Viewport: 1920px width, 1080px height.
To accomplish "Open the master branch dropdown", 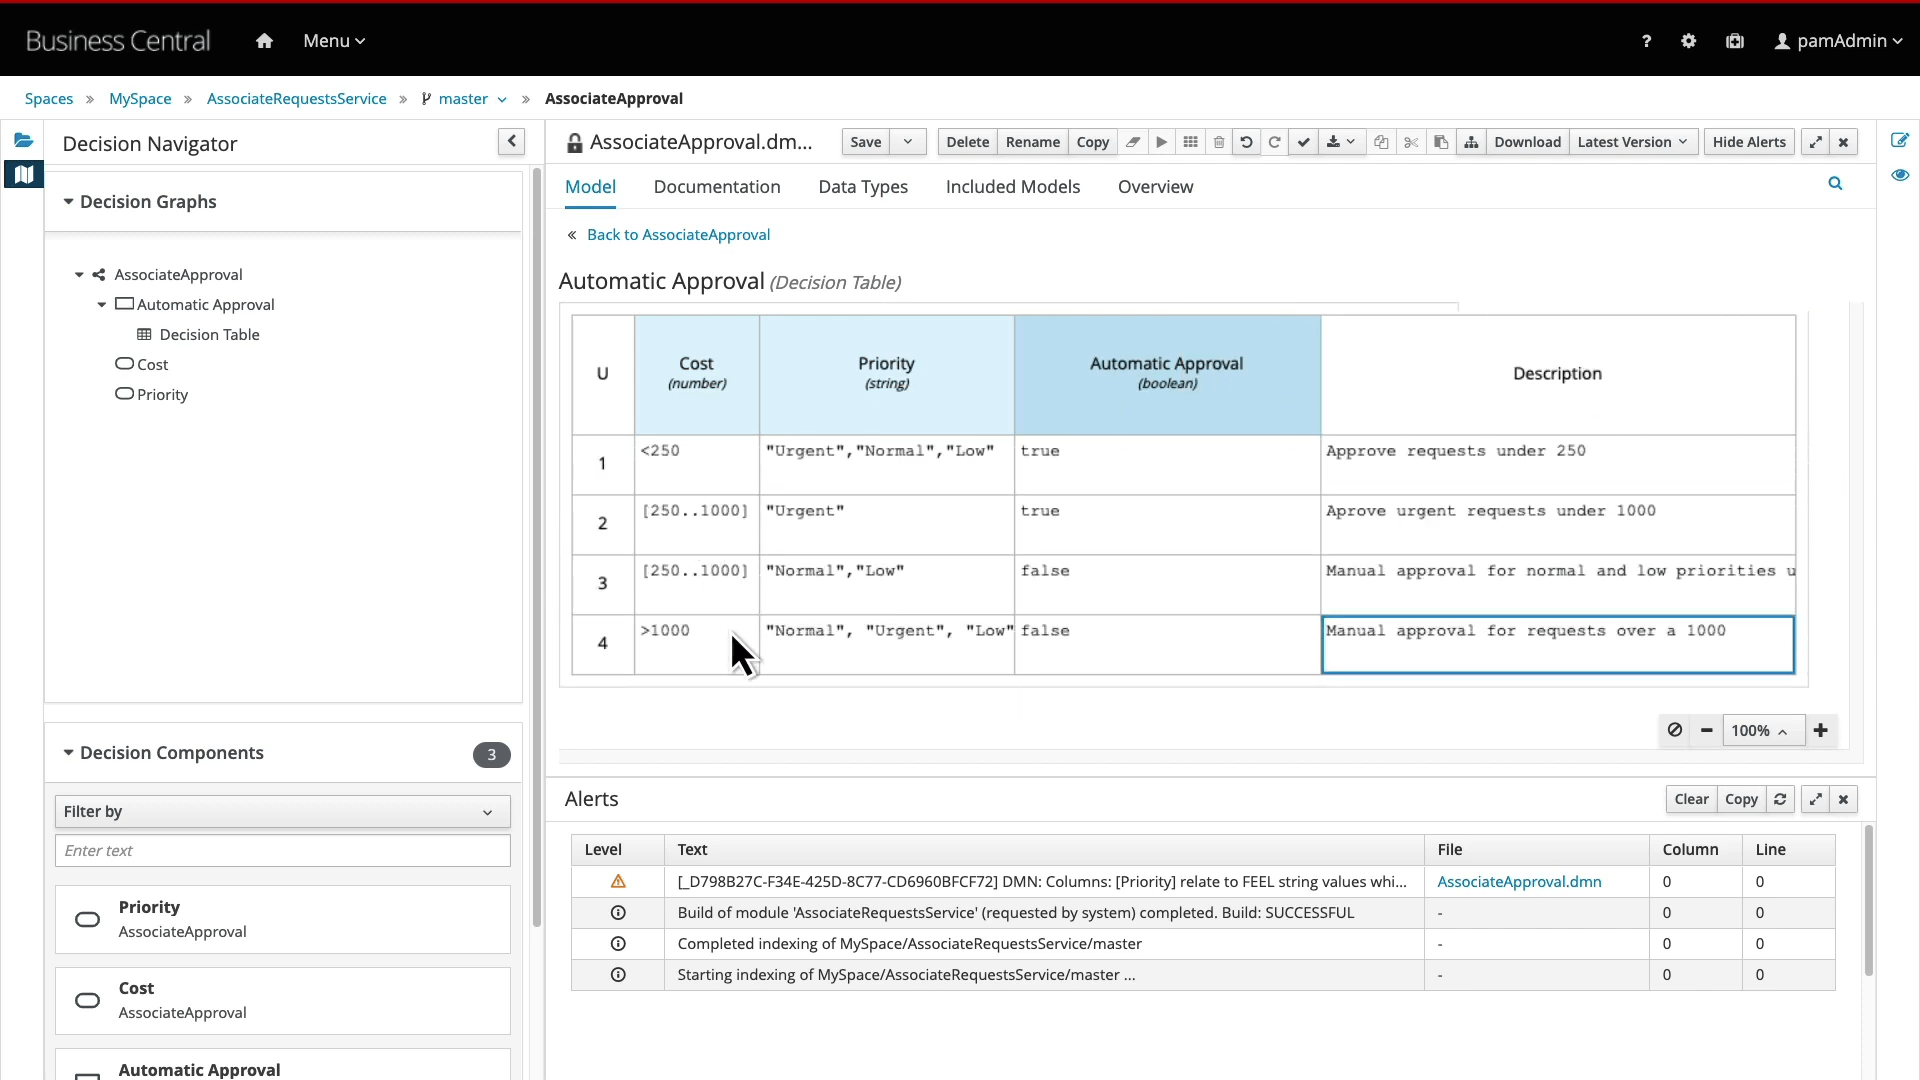I will (x=464, y=98).
